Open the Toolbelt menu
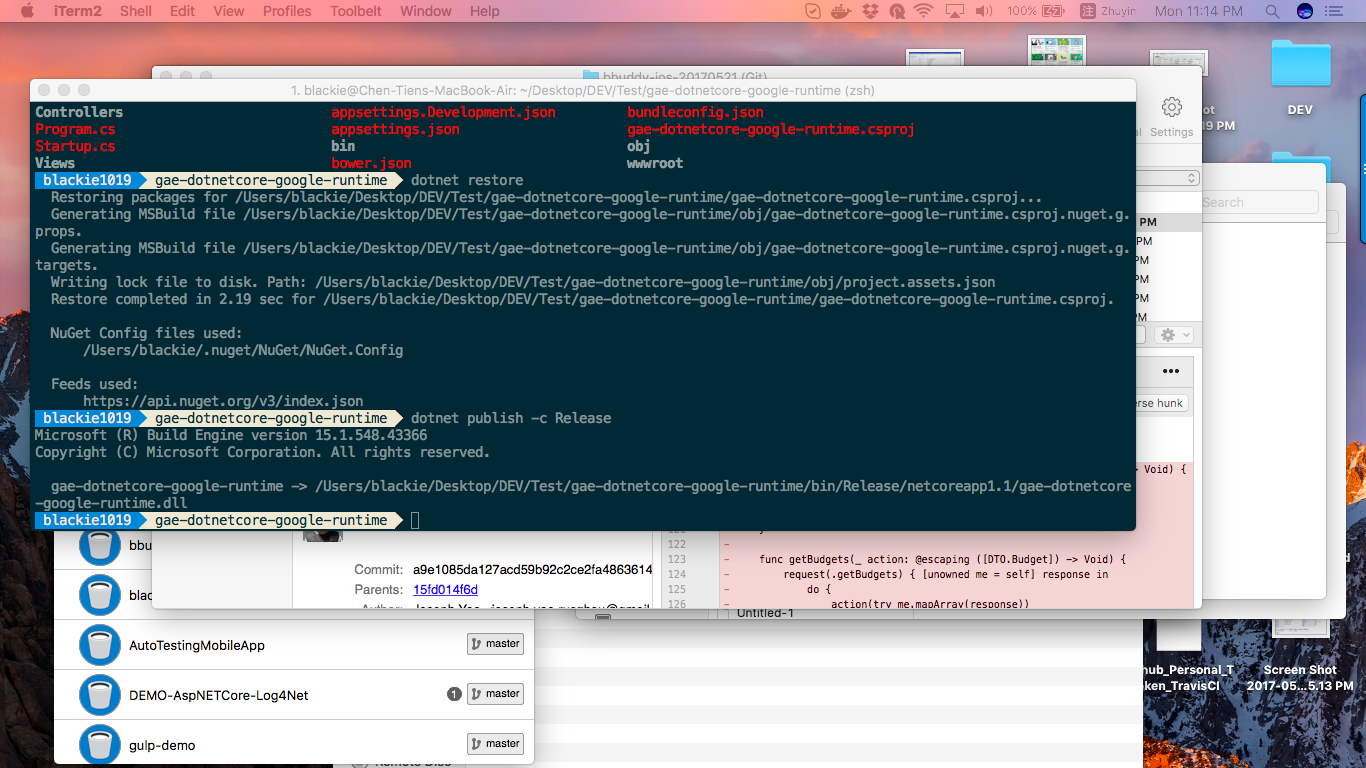 pyautogui.click(x=355, y=11)
